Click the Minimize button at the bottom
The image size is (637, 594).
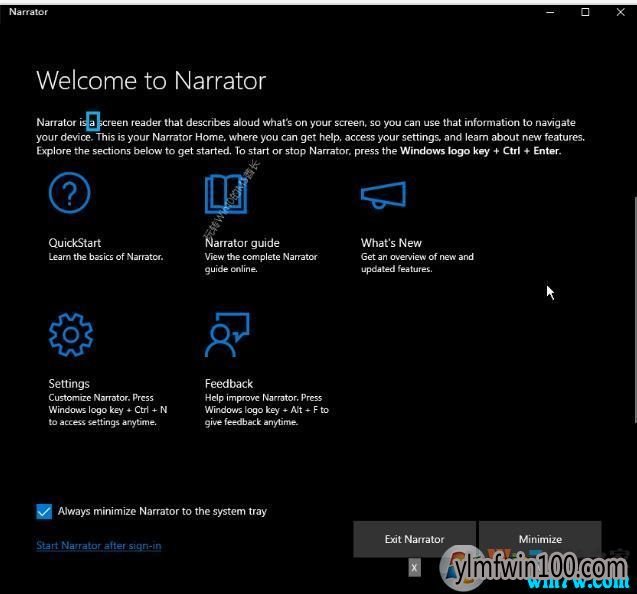pyautogui.click(x=540, y=539)
